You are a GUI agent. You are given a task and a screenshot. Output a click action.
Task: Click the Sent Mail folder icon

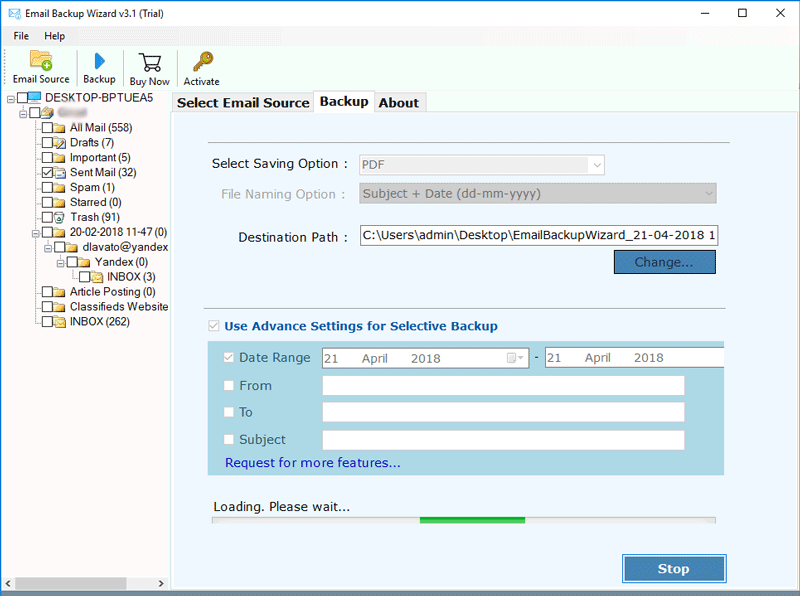[60, 172]
